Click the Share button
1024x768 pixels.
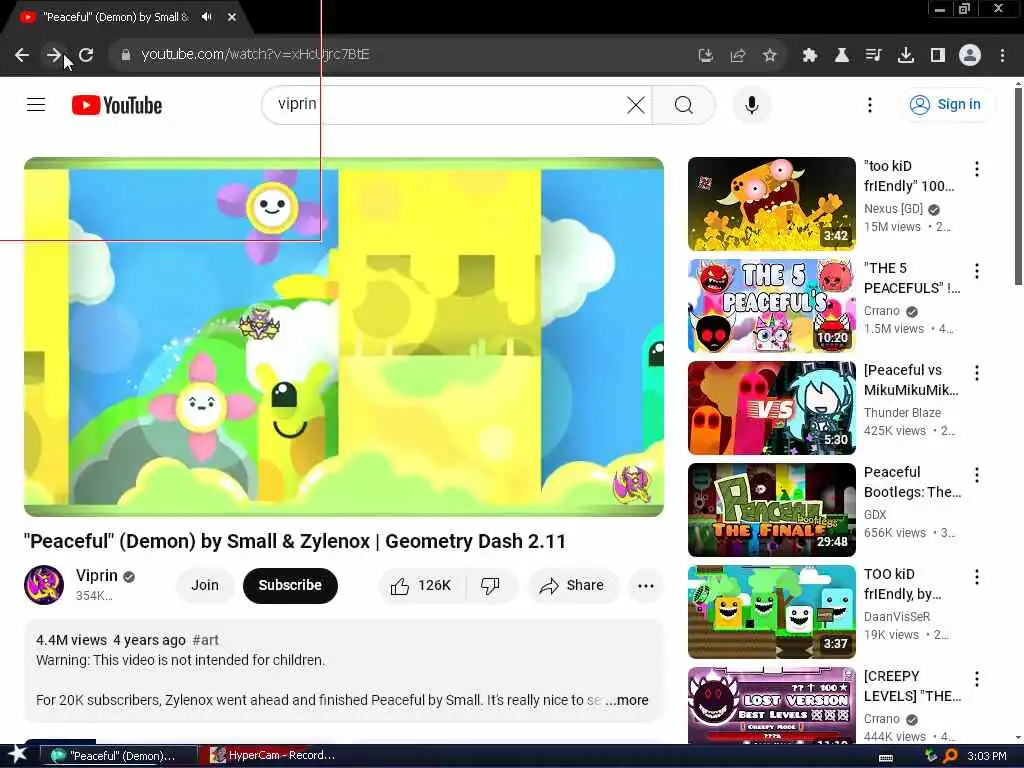[x=571, y=586]
